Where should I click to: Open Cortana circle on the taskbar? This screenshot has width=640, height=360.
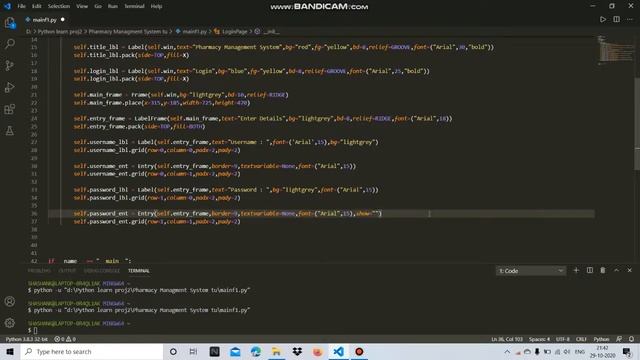coord(173,351)
